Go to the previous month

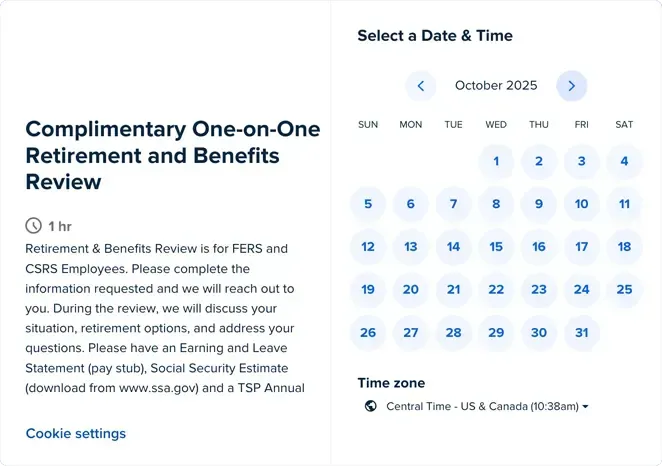coord(421,86)
